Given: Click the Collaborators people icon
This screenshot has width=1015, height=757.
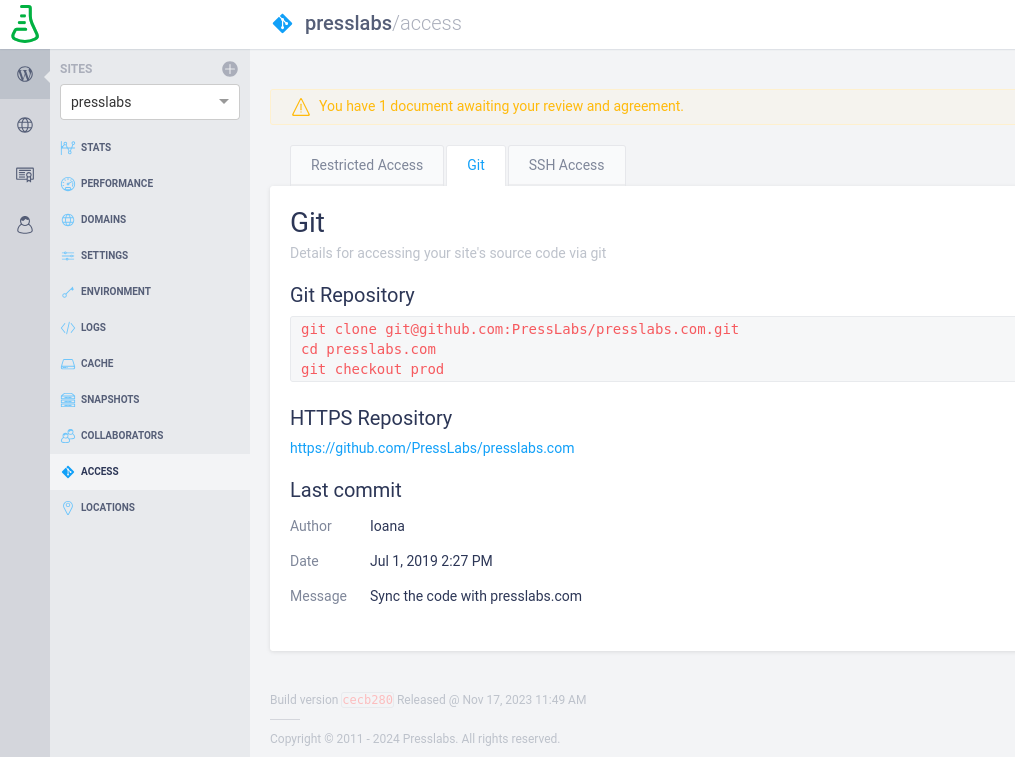Looking at the screenshot, I should coord(67,436).
